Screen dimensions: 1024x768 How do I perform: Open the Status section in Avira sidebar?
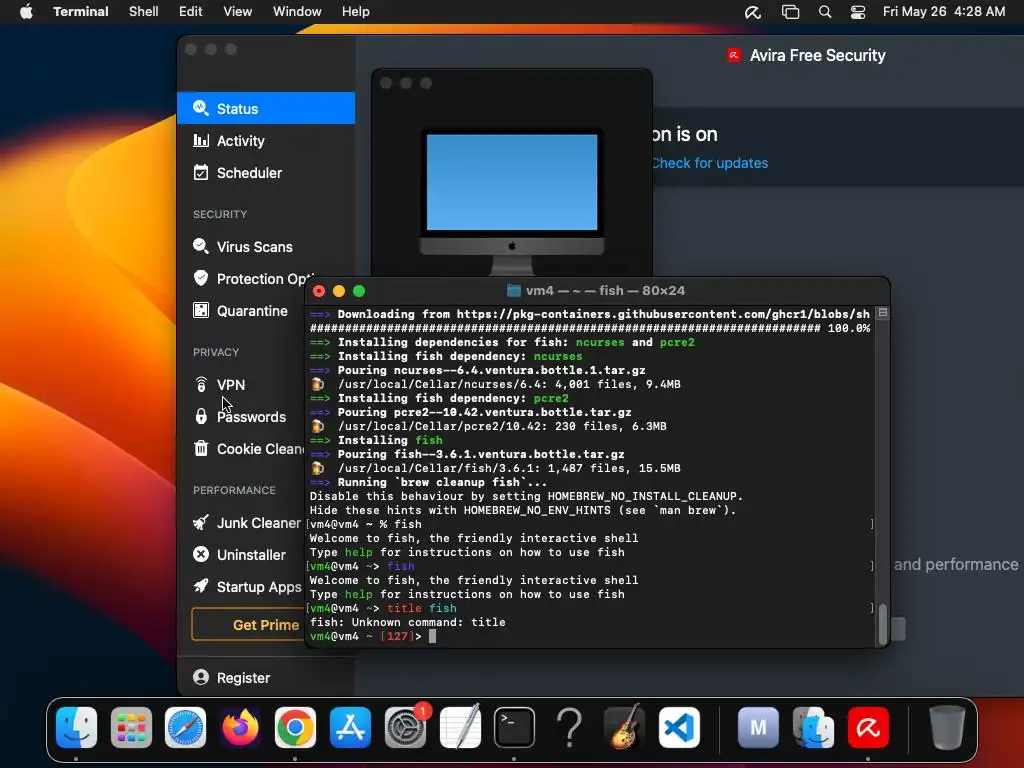(266, 108)
